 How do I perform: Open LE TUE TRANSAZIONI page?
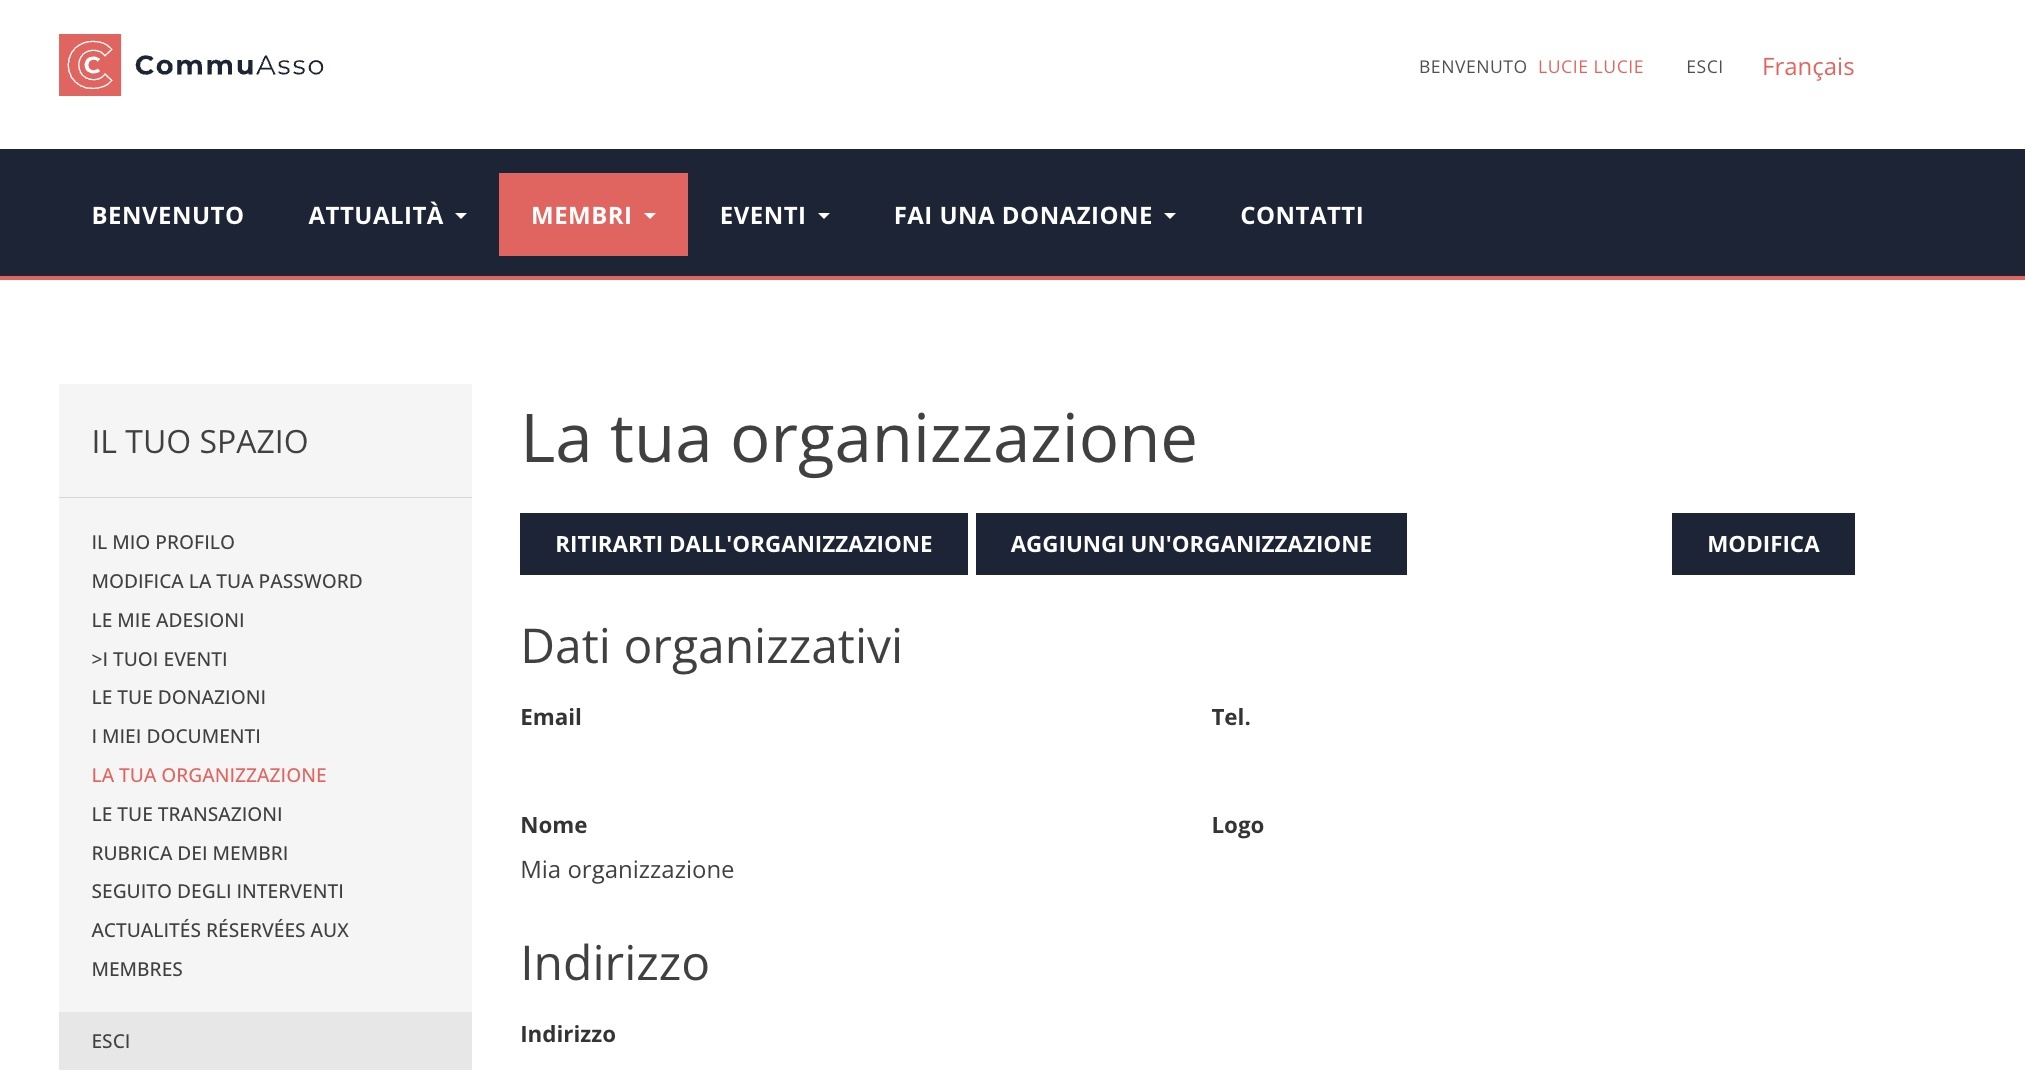[187, 813]
